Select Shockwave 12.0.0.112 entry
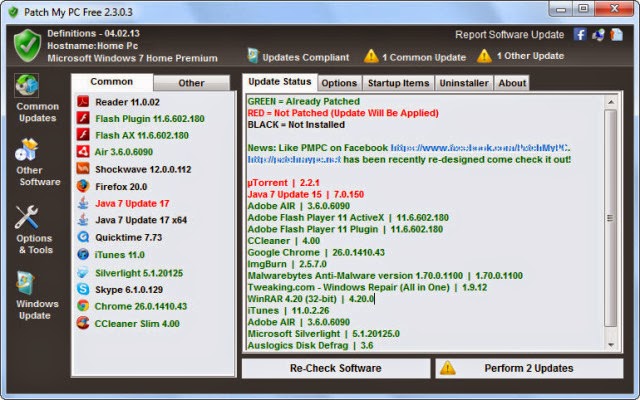 (143, 169)
